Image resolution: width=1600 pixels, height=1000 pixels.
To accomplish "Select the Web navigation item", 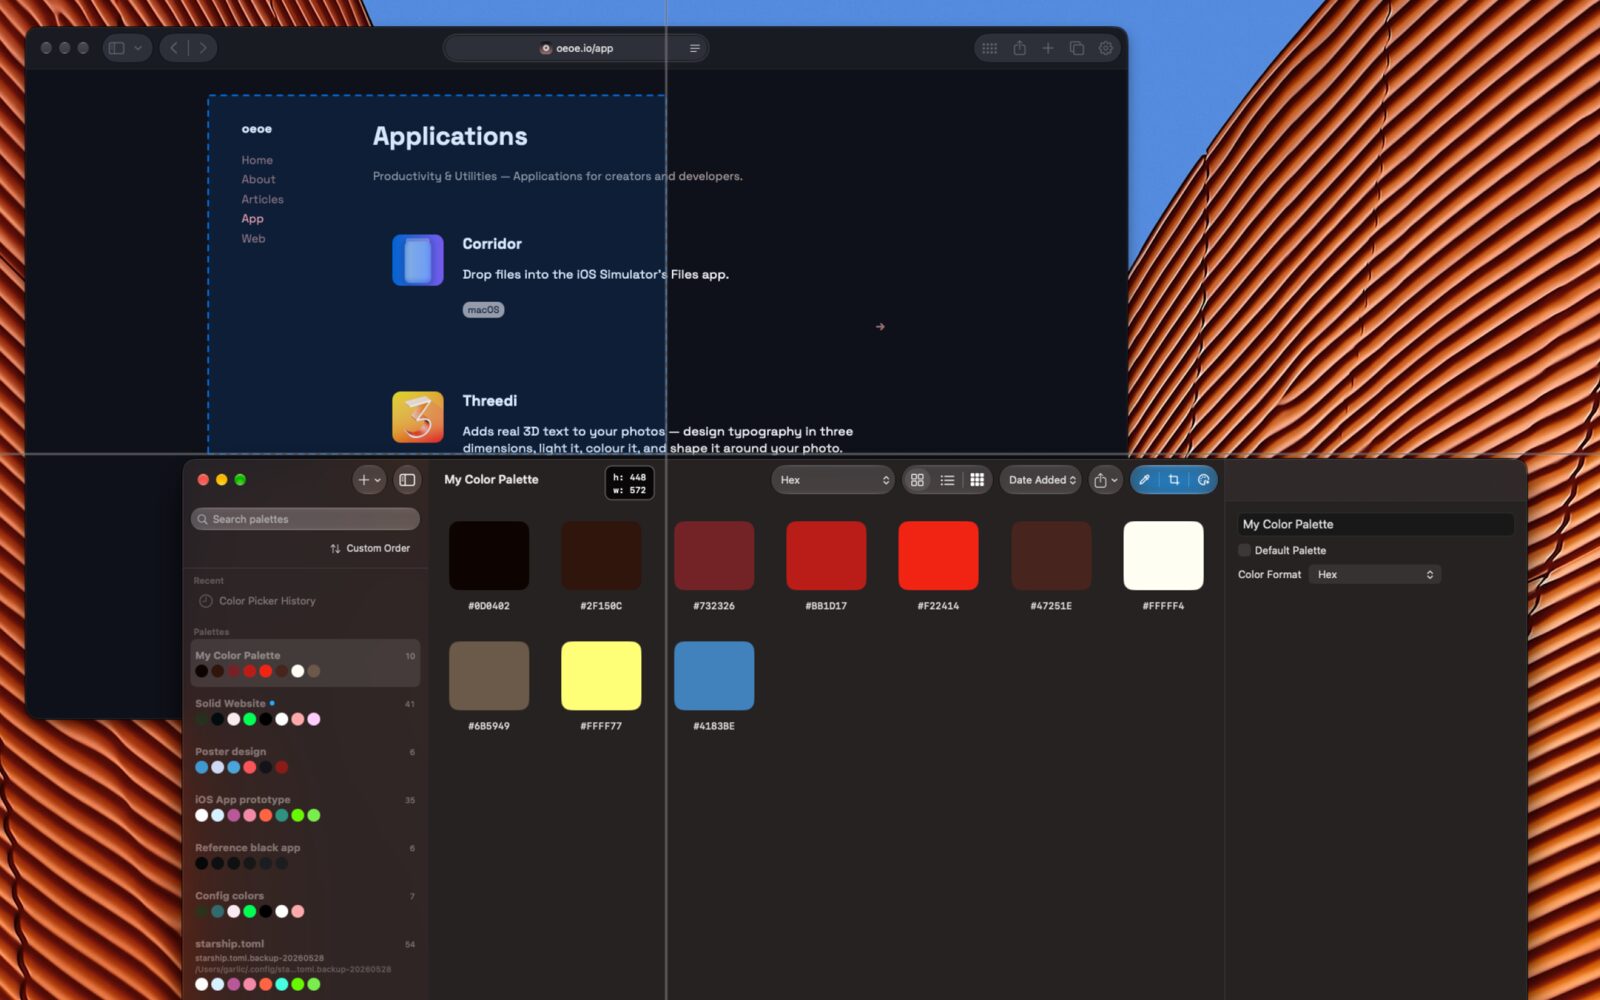I will point(253,239).
